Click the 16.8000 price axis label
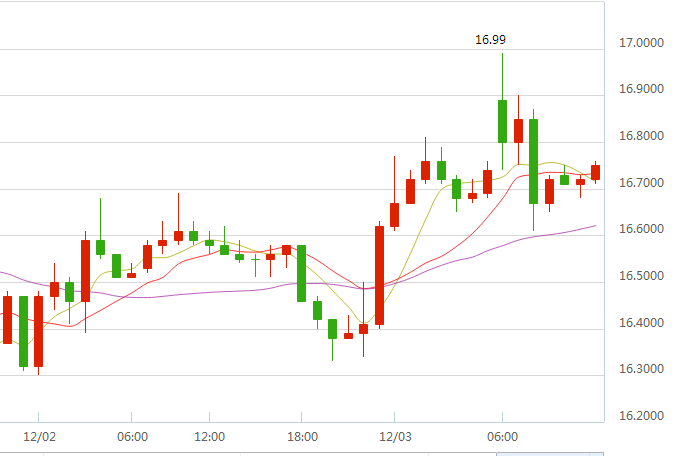This screenshot has width=692, height=456. 643,137
